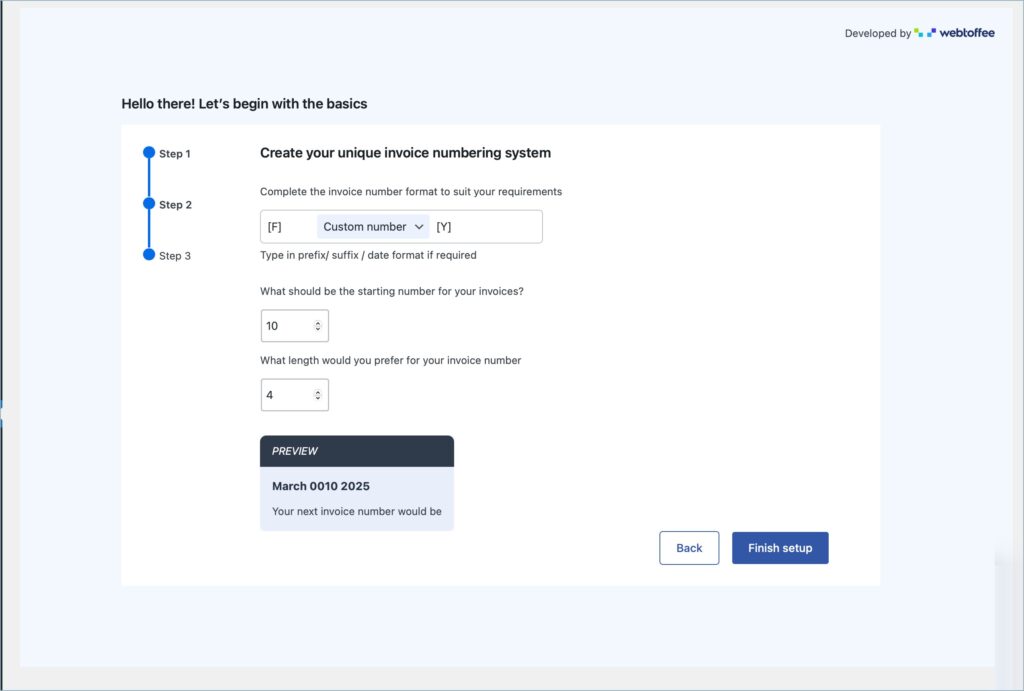The width and height of the screenshot is (1024, 691).
Task: Select Step 3 in the progress tracker
Action: click(x=167, y=255)
